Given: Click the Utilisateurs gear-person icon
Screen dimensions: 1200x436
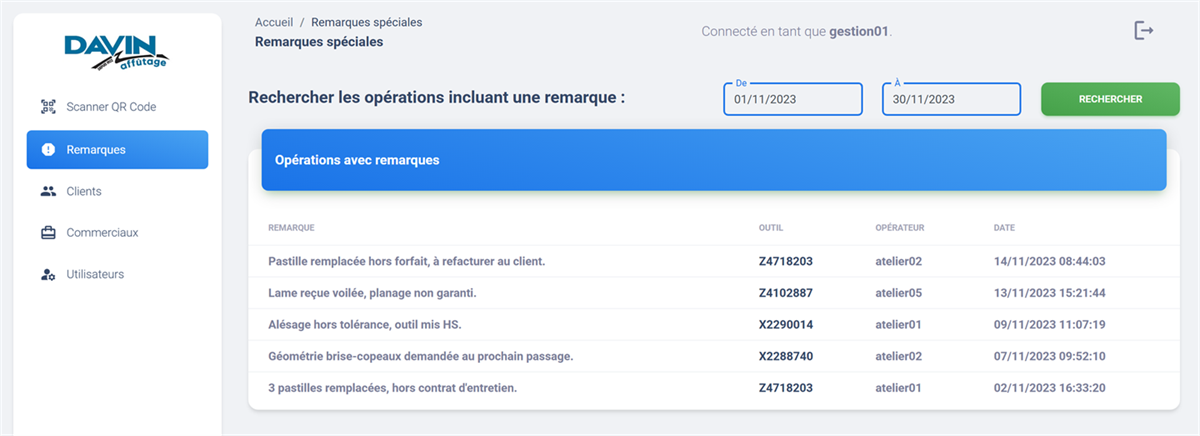Looking at the screenshot, I should (48, 274).
